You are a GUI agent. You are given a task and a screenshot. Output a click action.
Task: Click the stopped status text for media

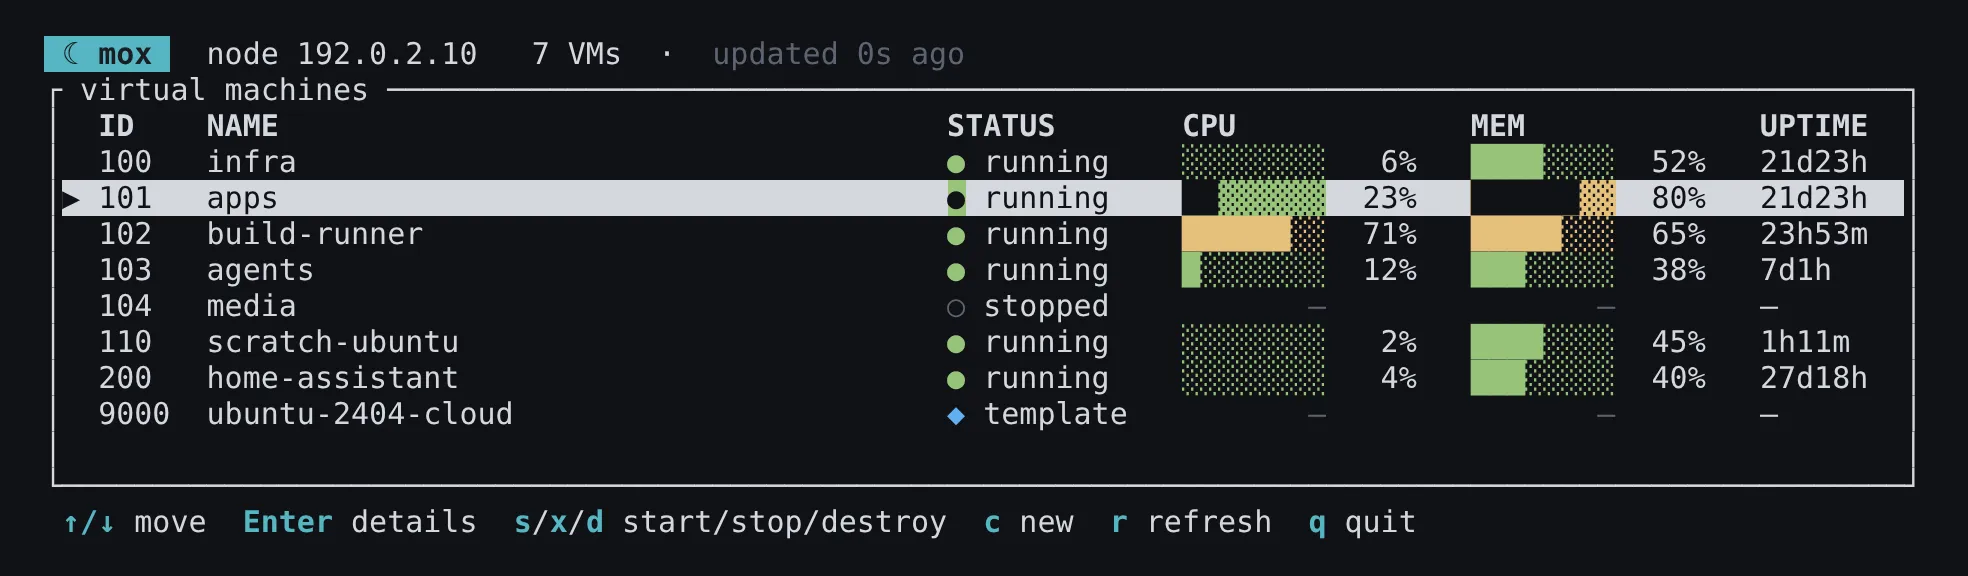[1046, 306]
